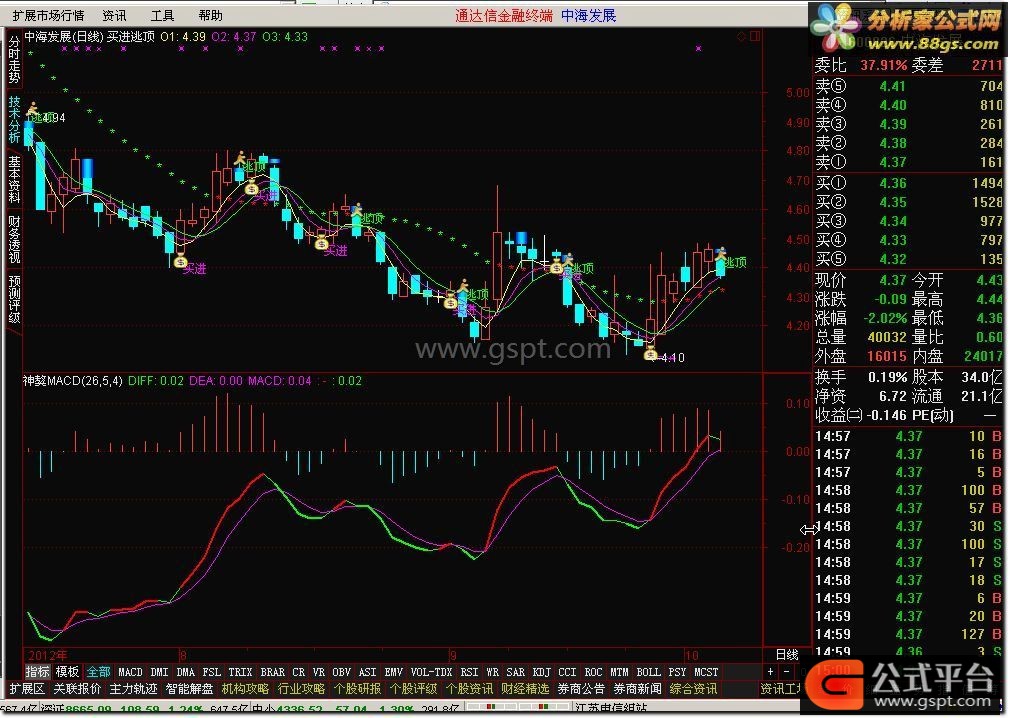Apply the FSL indicator
The width and height of the screenshot is (1010, 718).
(211, 672)
